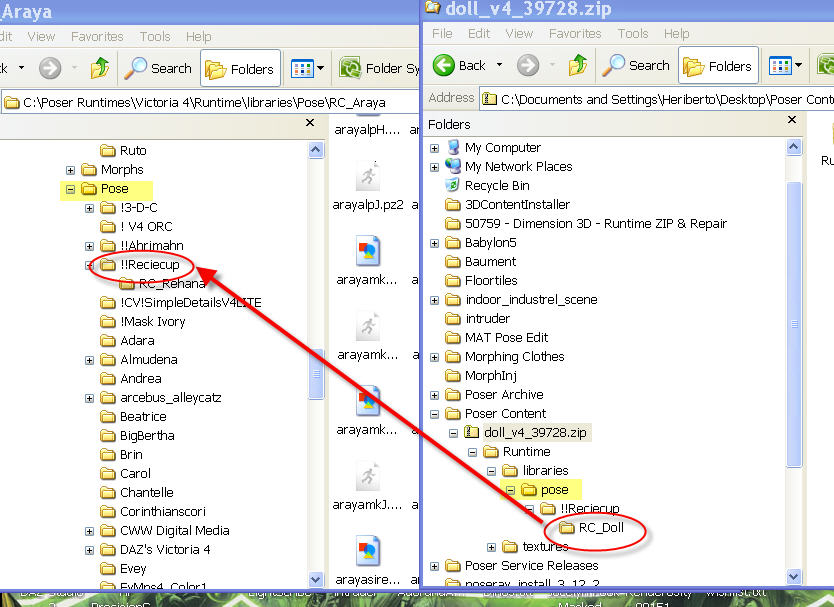This screenshot has width=834, height=607.
Task: Open Search in the Araya window
Action: pos(158,68)
